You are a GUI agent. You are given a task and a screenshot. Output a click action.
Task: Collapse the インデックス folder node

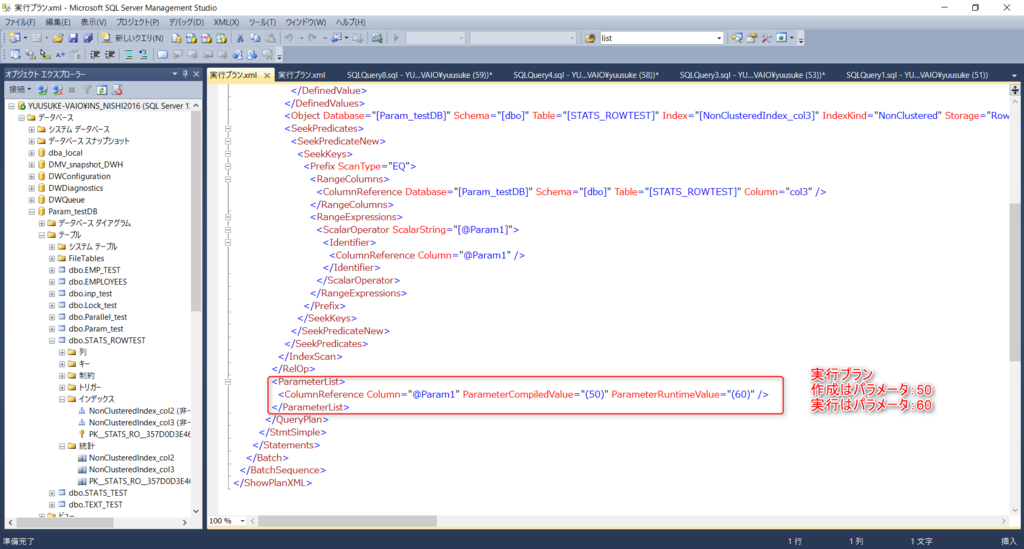[x=62, y=399]
